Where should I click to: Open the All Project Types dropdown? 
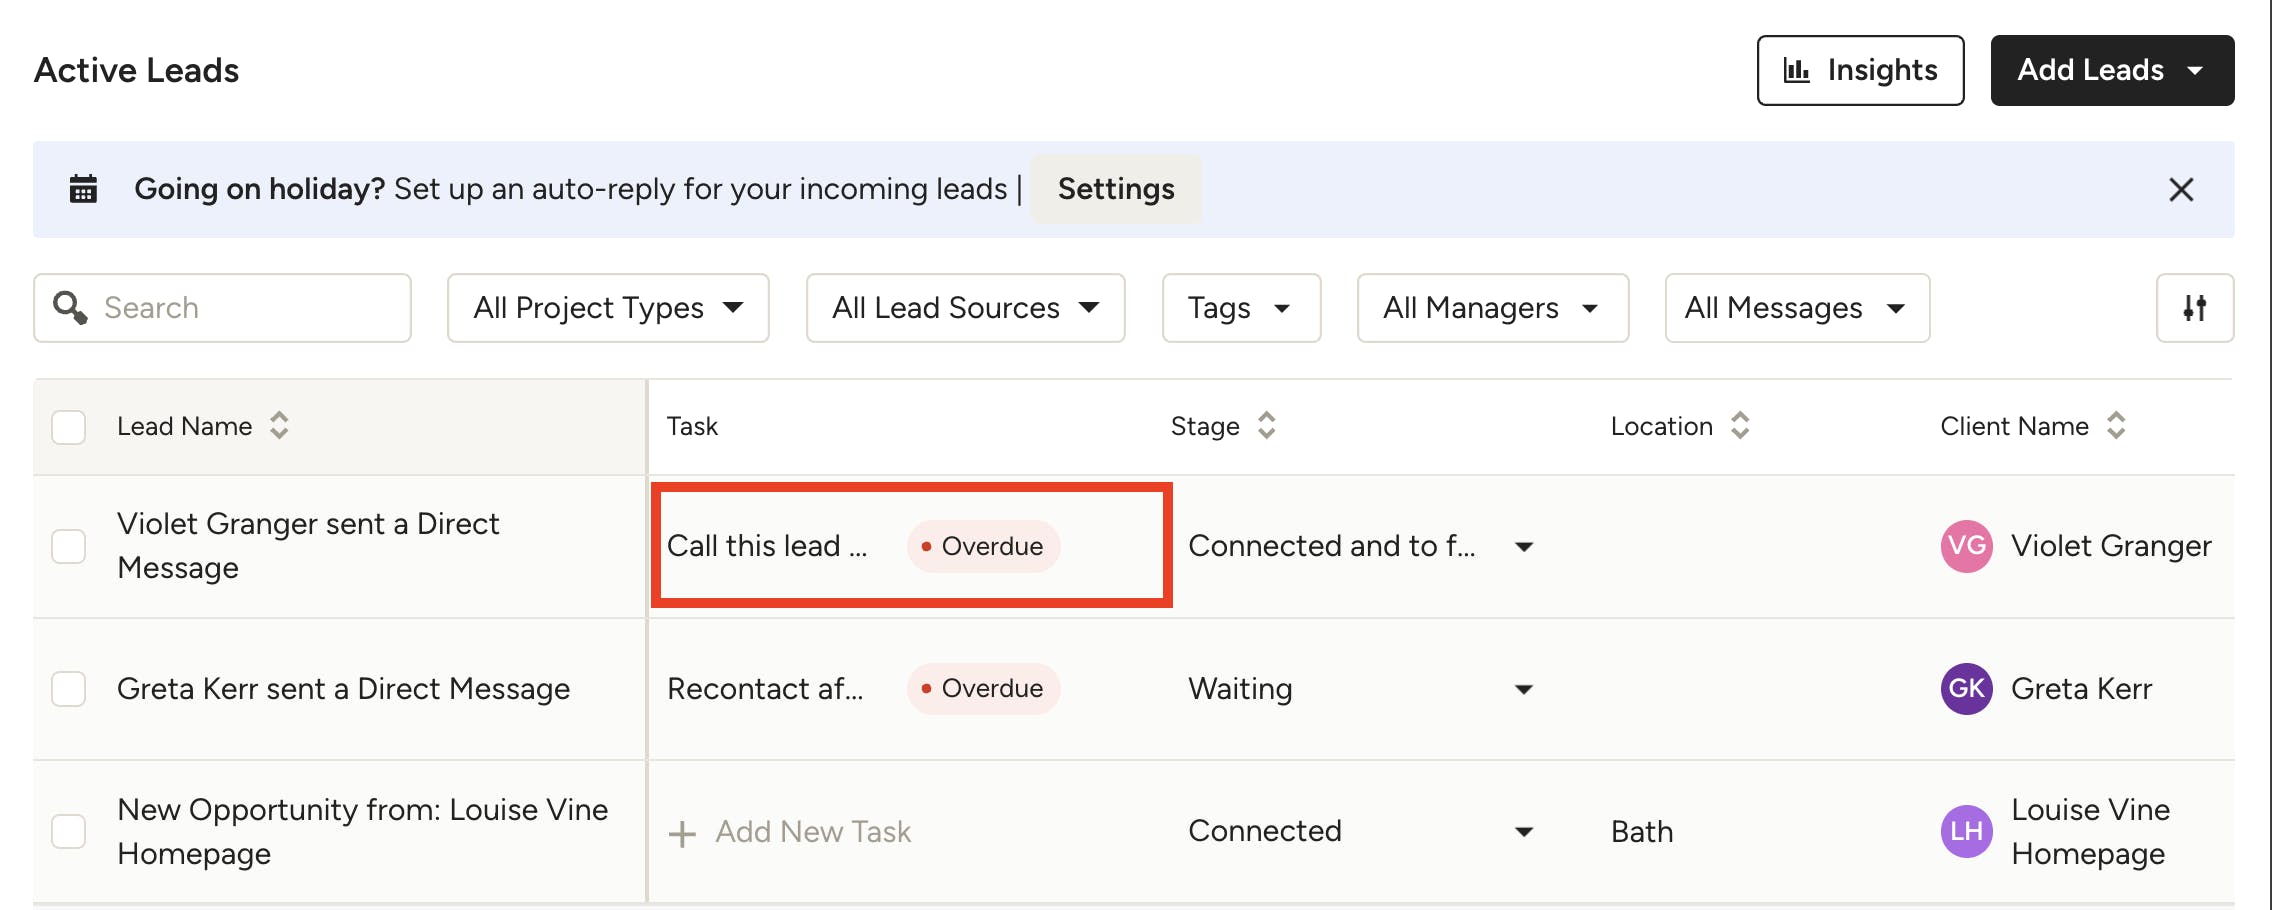(608, 308)
